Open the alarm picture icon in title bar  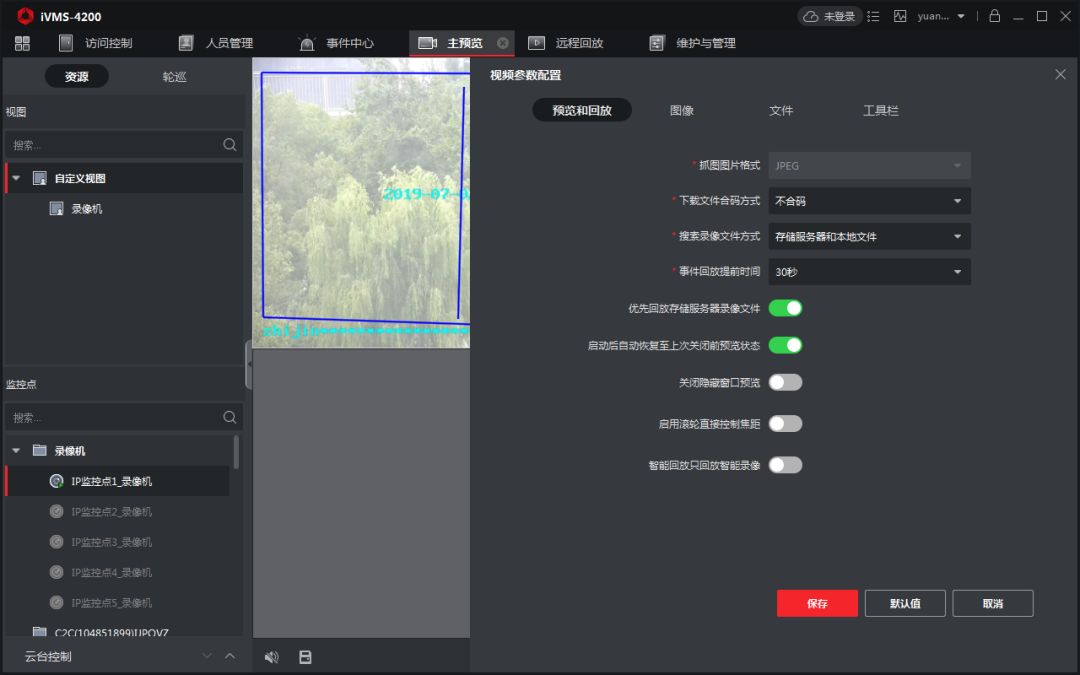point(900,16)
